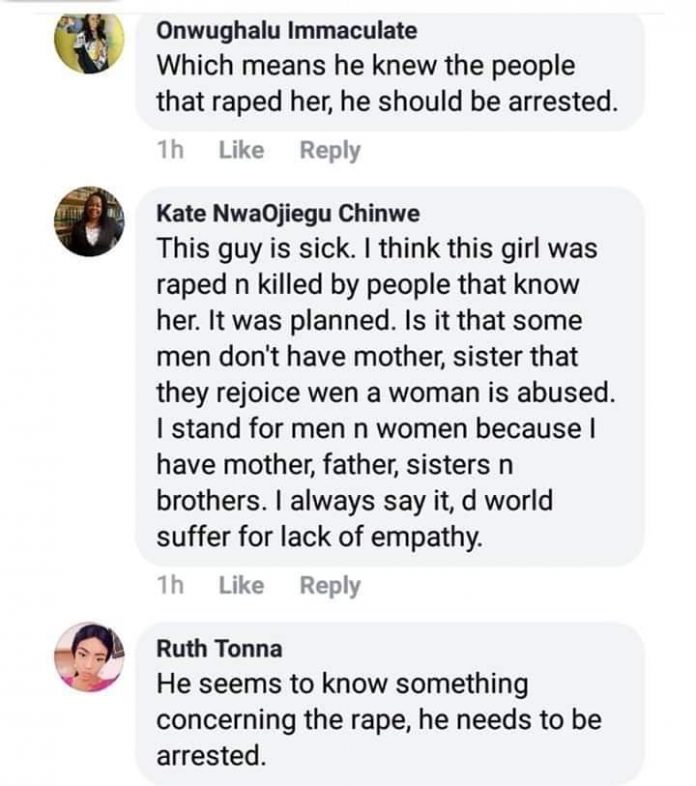Click the 'suffer for lack of empathy' line
The width and height of the screenshot is (696, 786).
(320, 535)
